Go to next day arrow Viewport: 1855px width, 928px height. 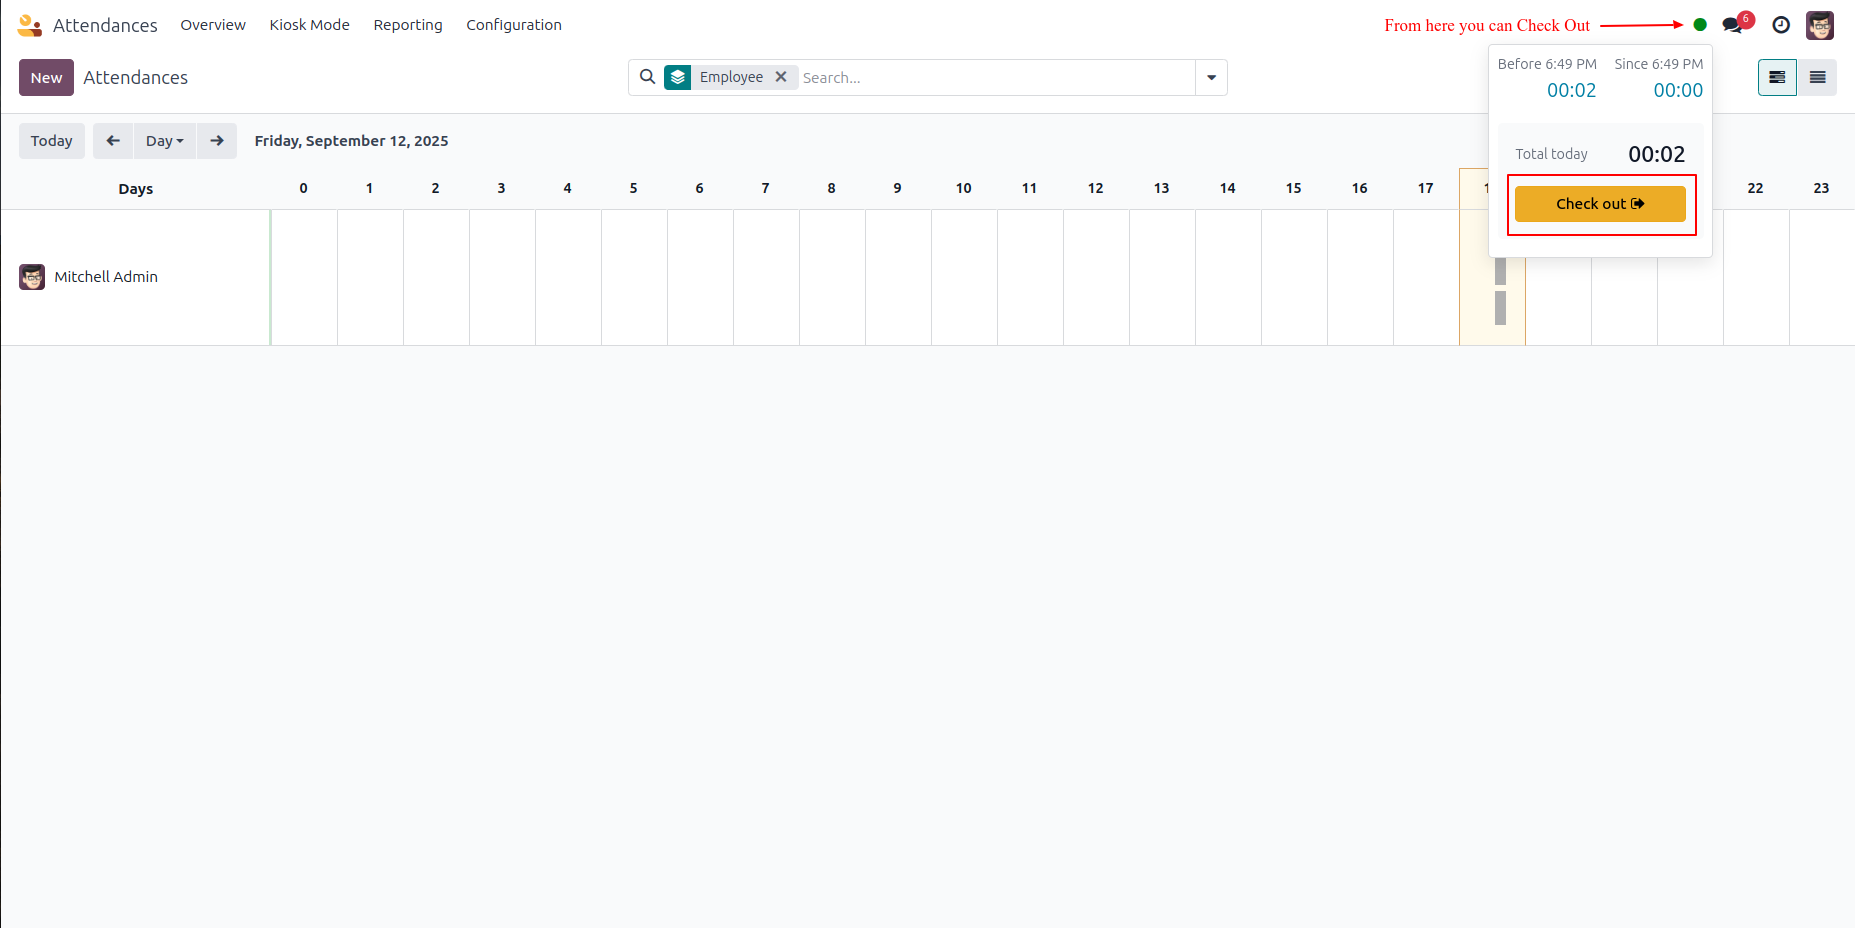pyautogui.click(x=217, y=141)
